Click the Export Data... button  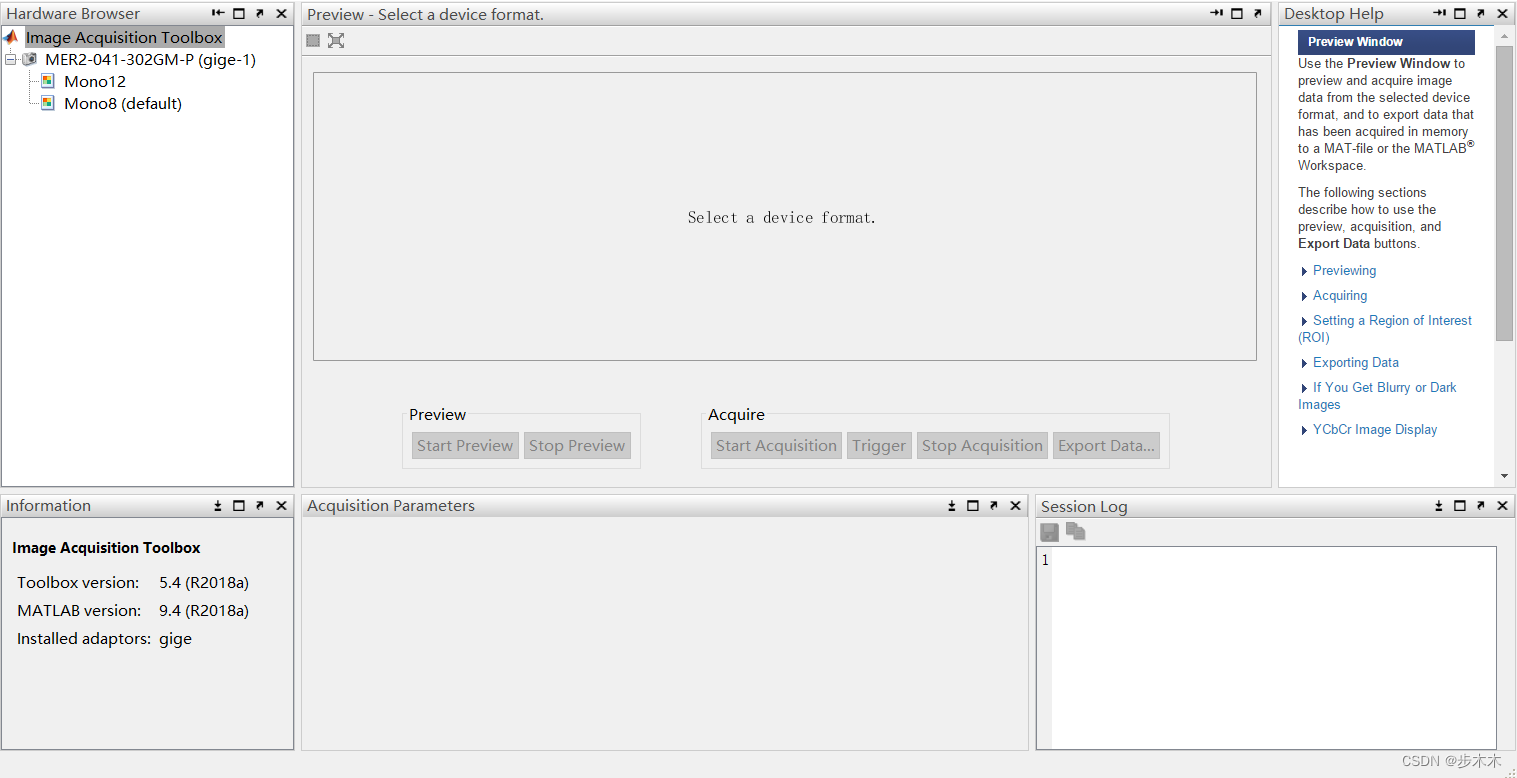click(x=1106, y=446)
